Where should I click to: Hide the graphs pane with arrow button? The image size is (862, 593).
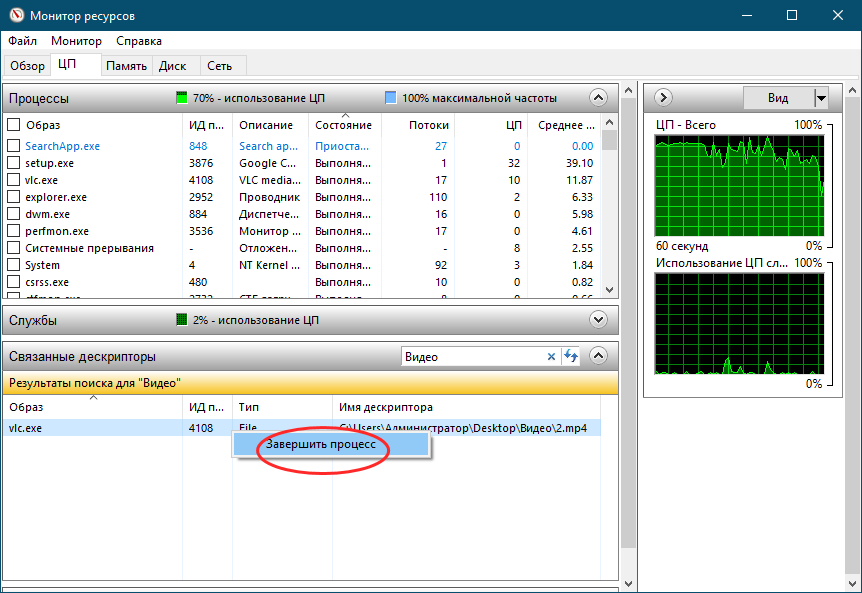[663, 98]
